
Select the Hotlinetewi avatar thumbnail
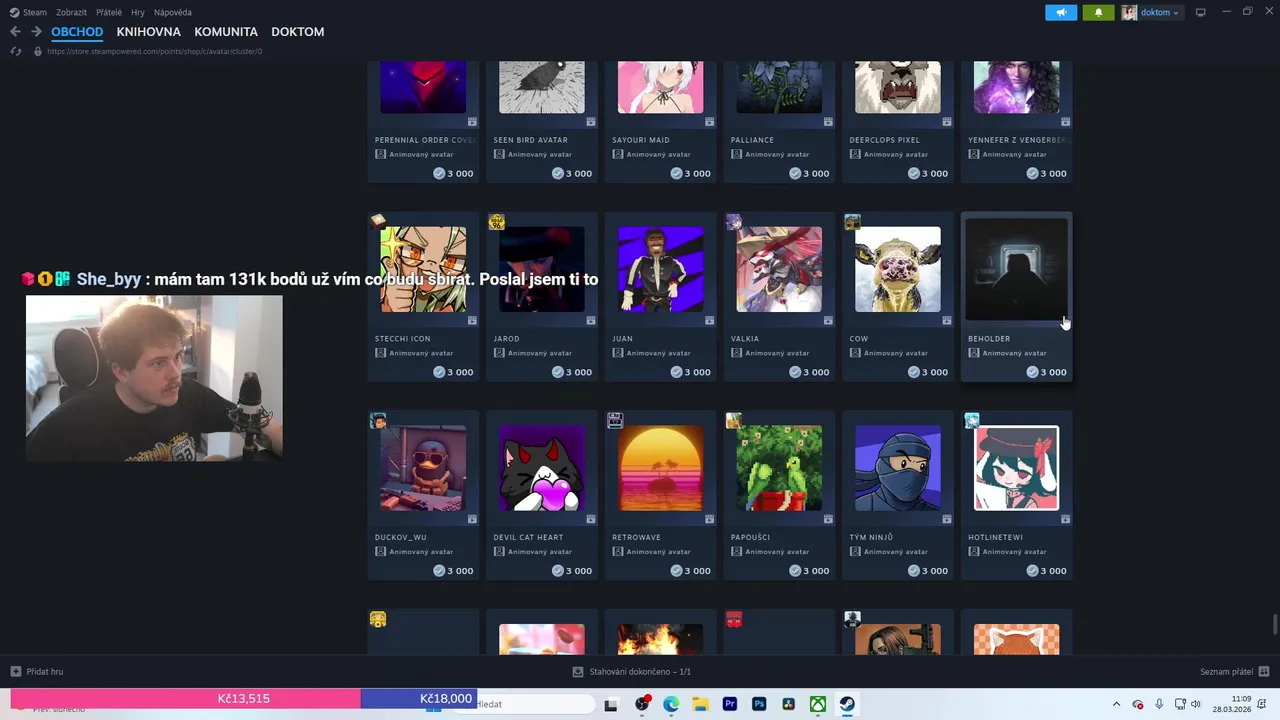tap(1016, 468)
